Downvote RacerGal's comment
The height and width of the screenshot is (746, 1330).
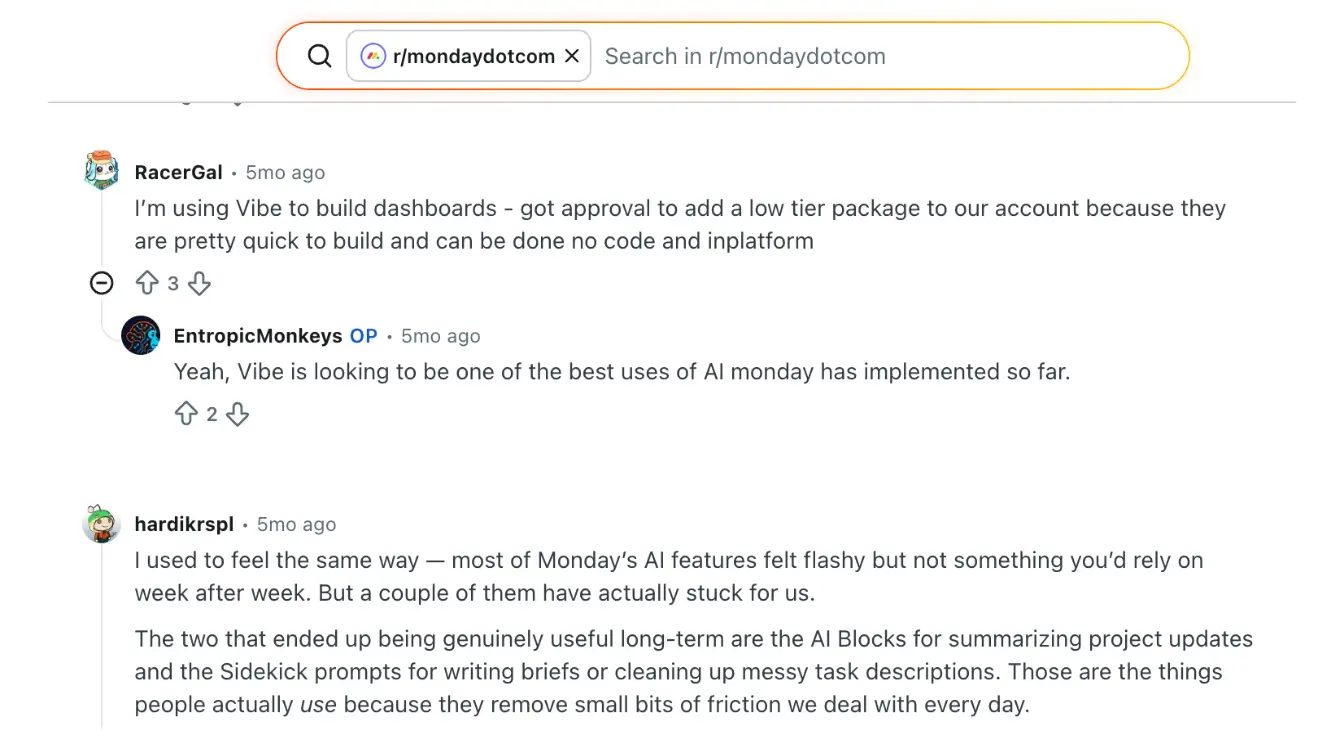[199, 283]
